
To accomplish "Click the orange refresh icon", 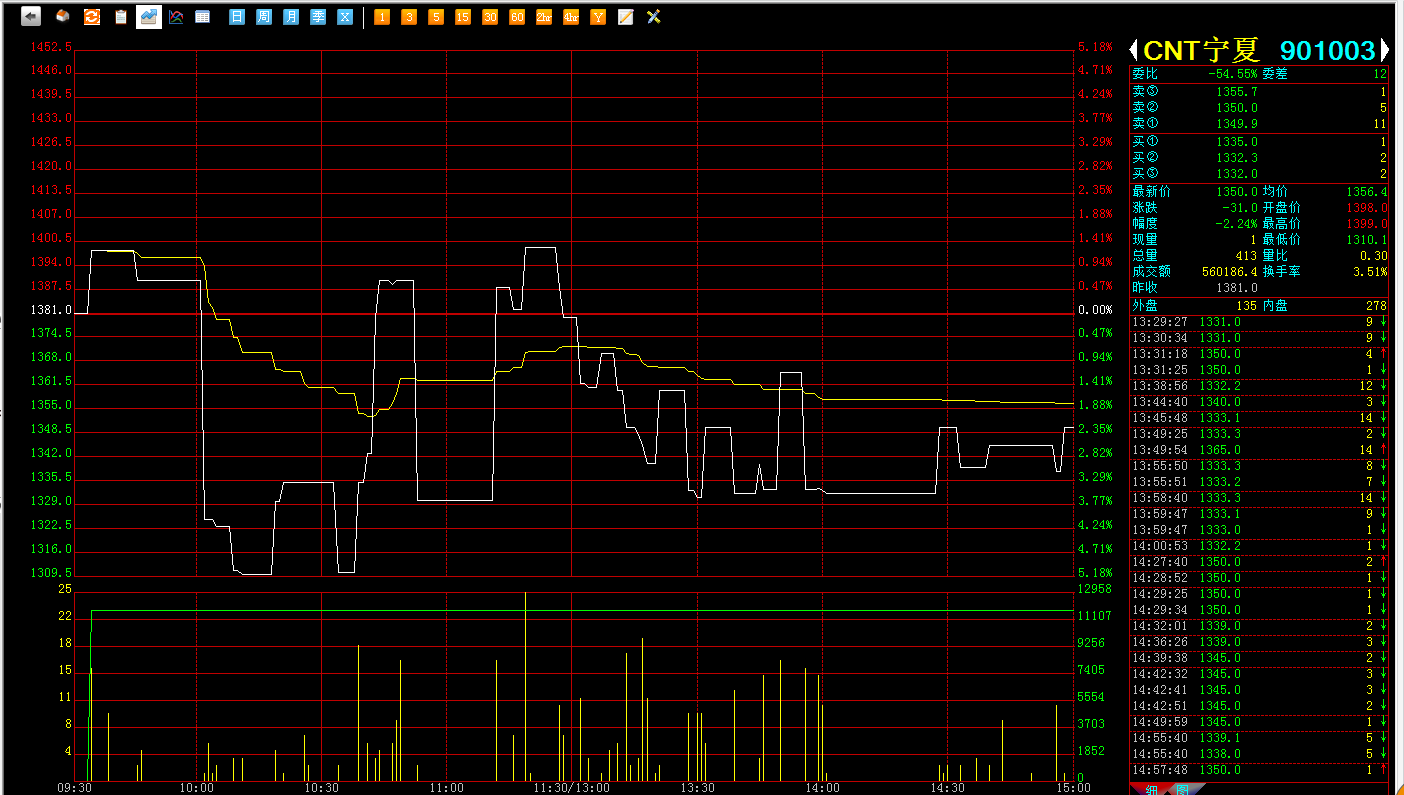I will coord(91,17).
